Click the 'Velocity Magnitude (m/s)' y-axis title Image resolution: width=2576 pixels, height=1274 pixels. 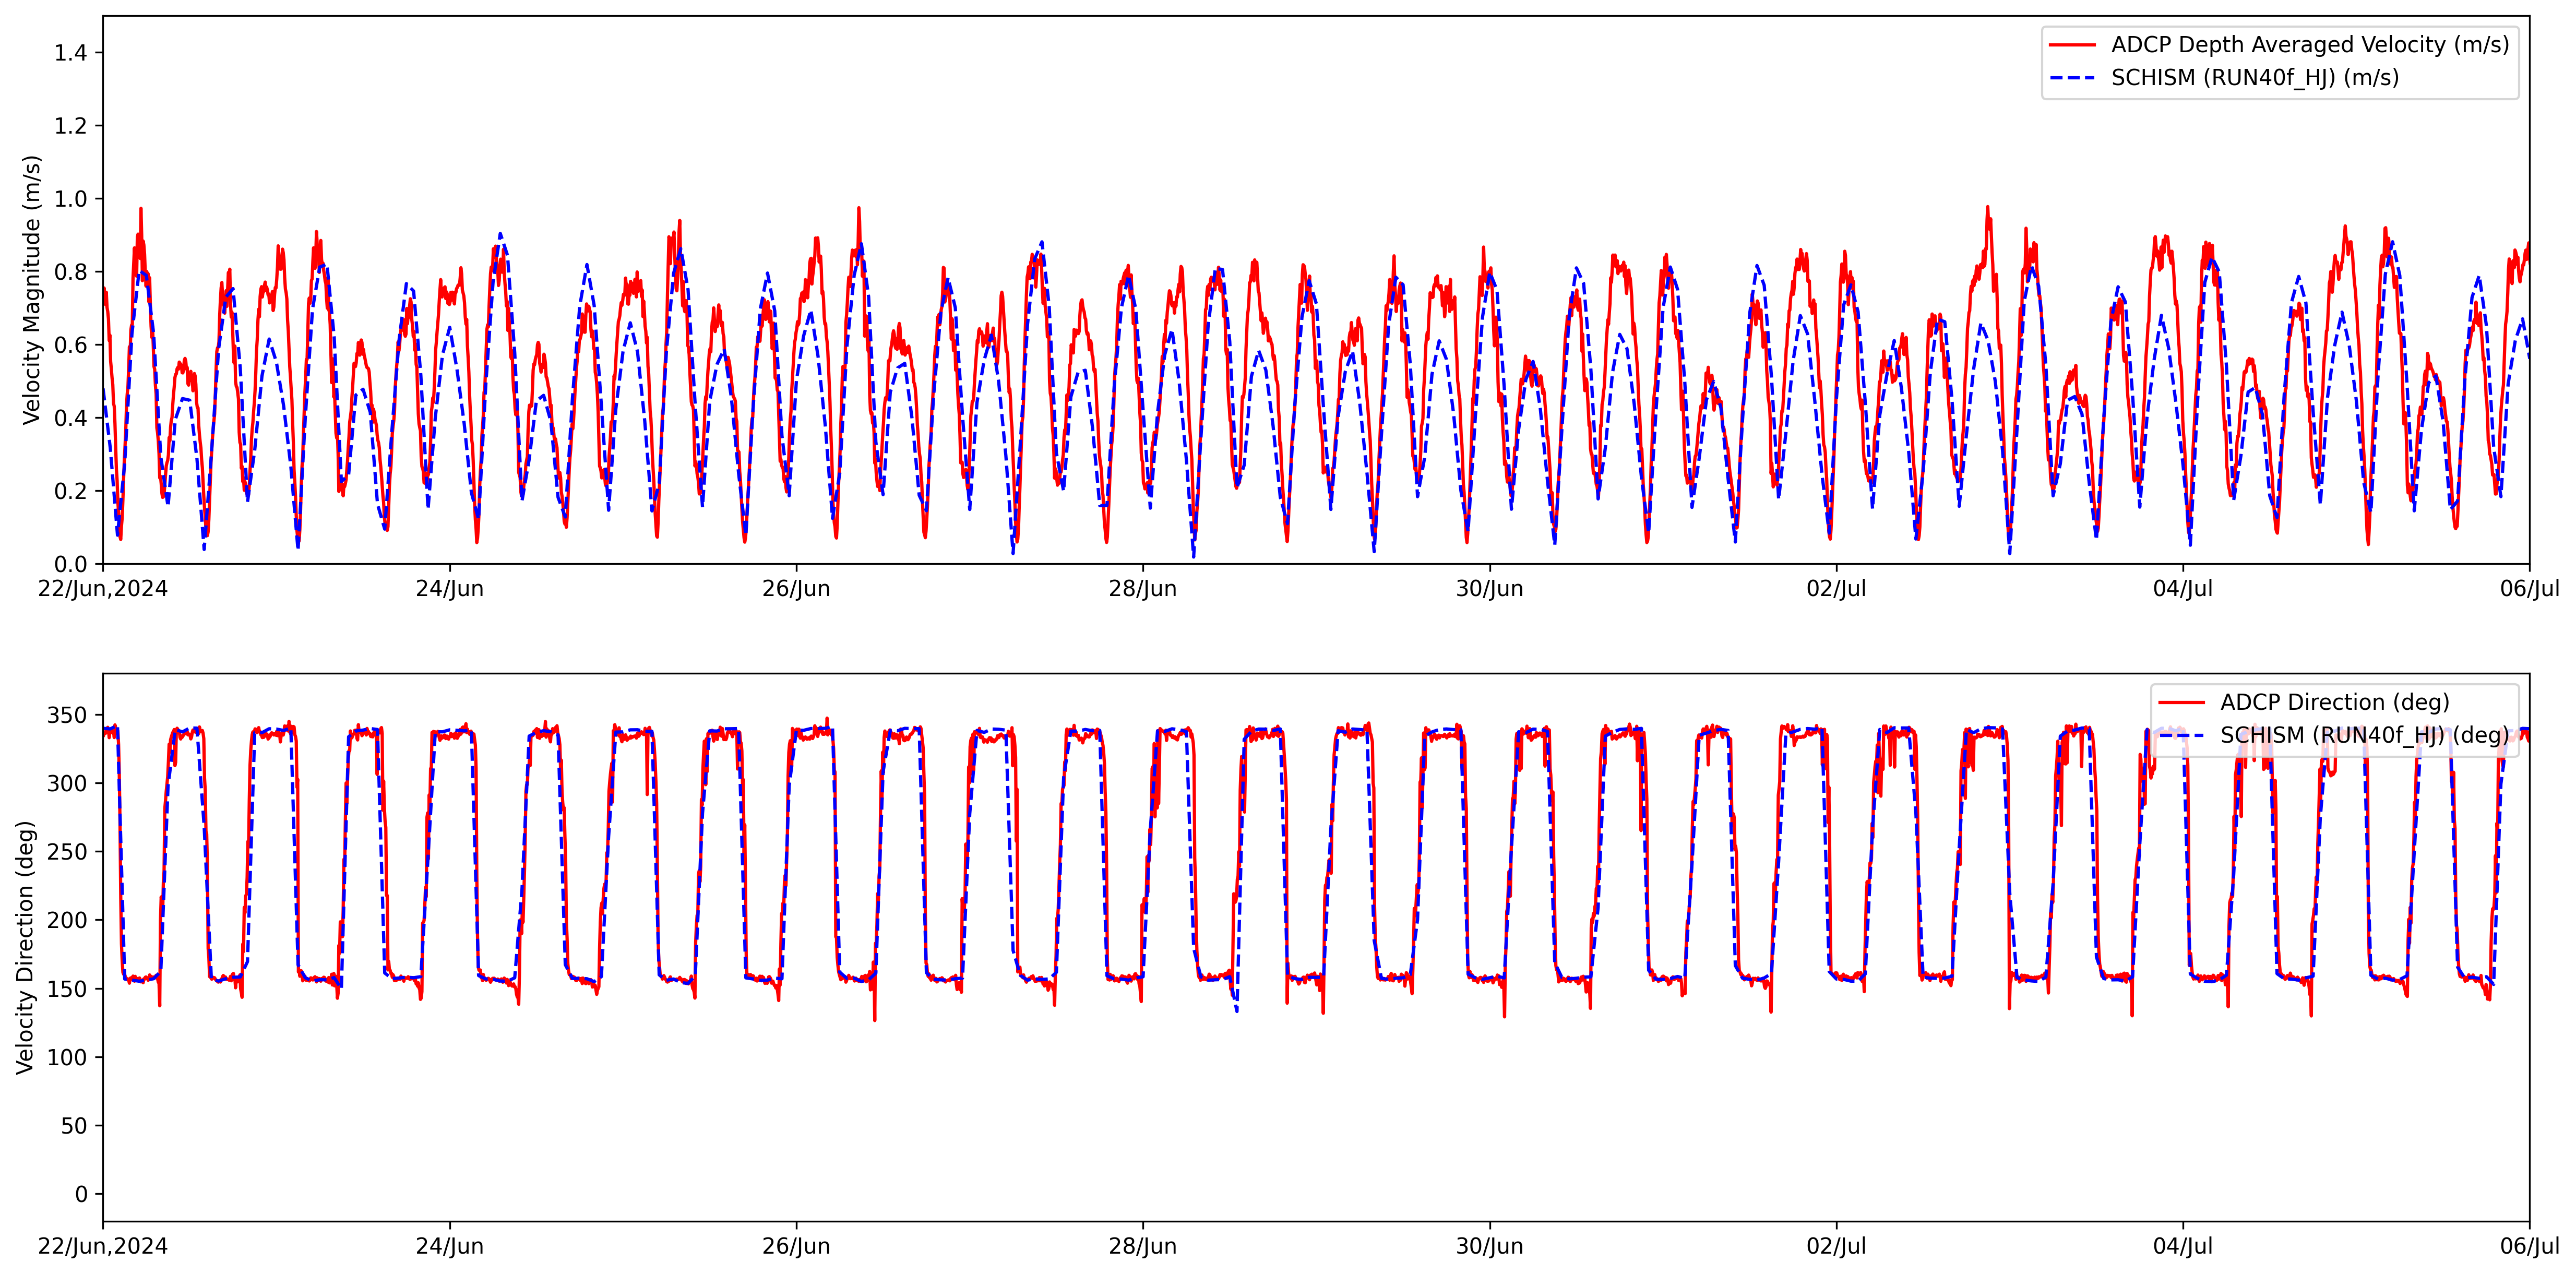(31, 290)
